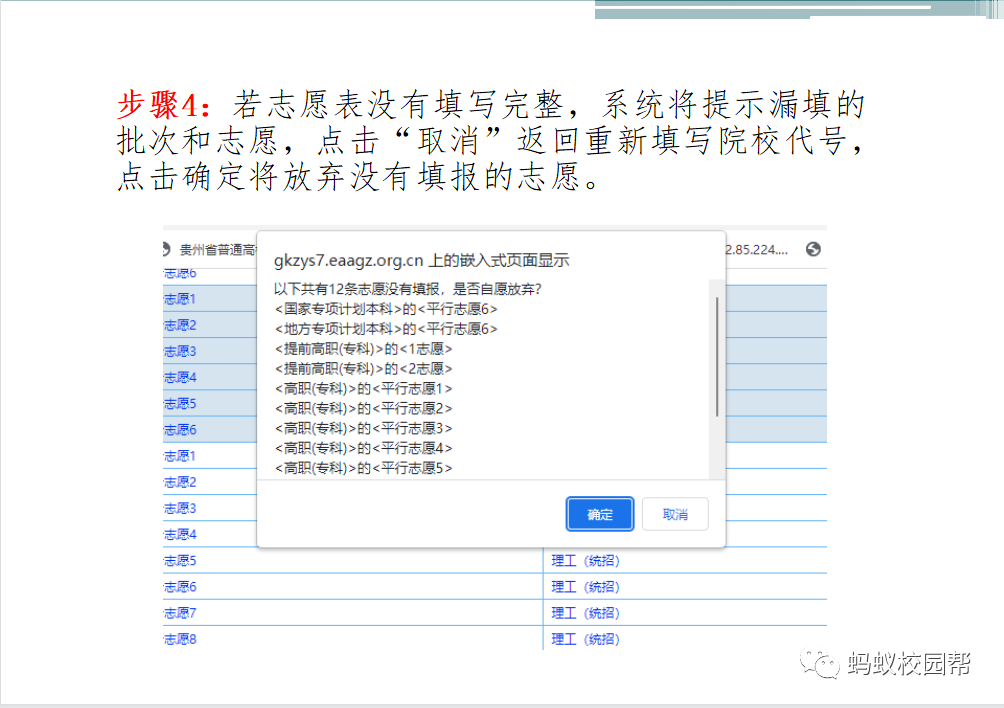
Task: Switch to the 贵州省普通高 browser tab
Action: point(215,249)
